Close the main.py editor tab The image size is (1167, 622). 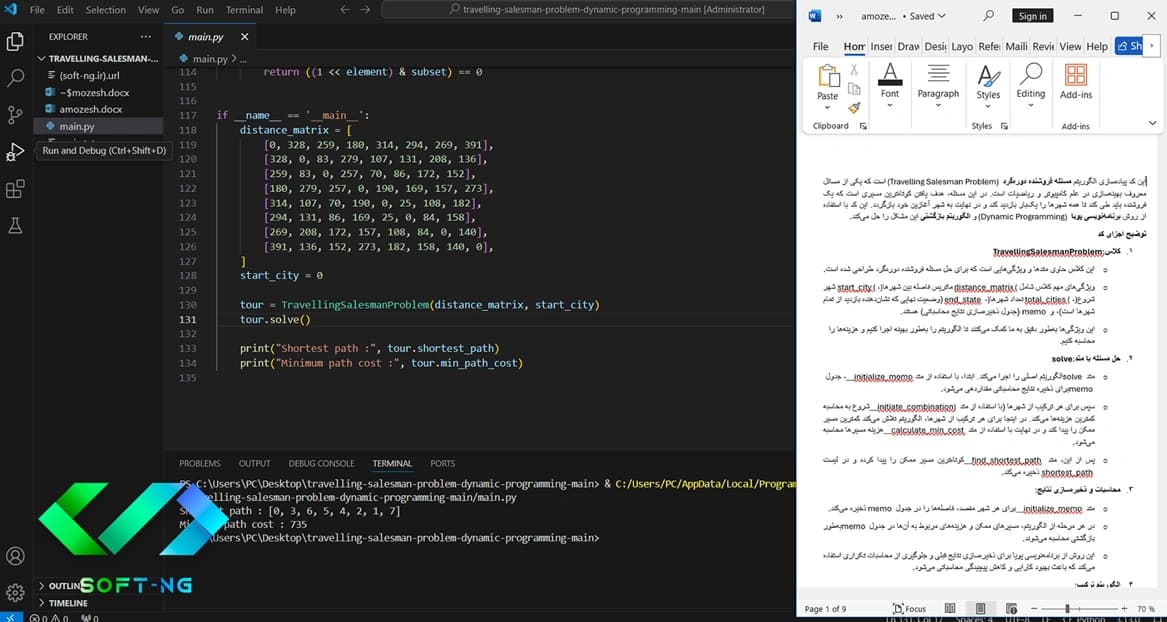[x=245, y=36]
